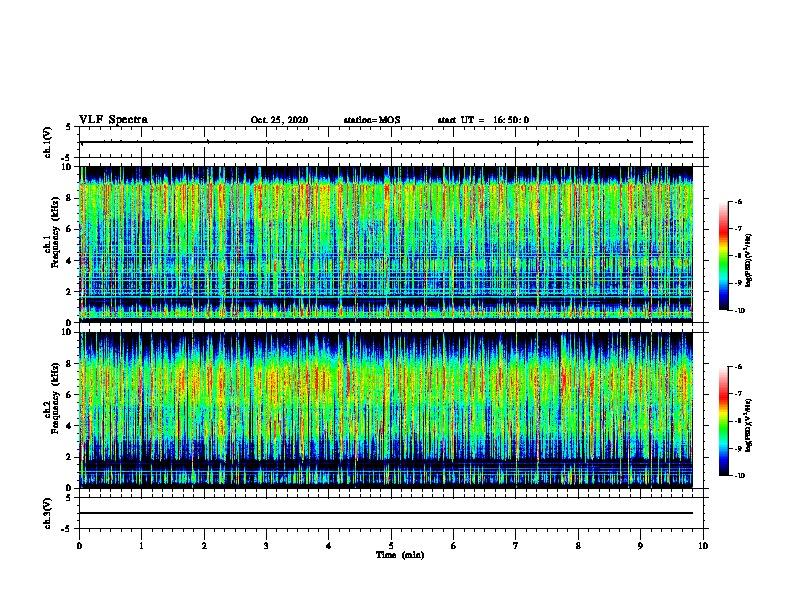Click time axis tick label "3"

266,546
